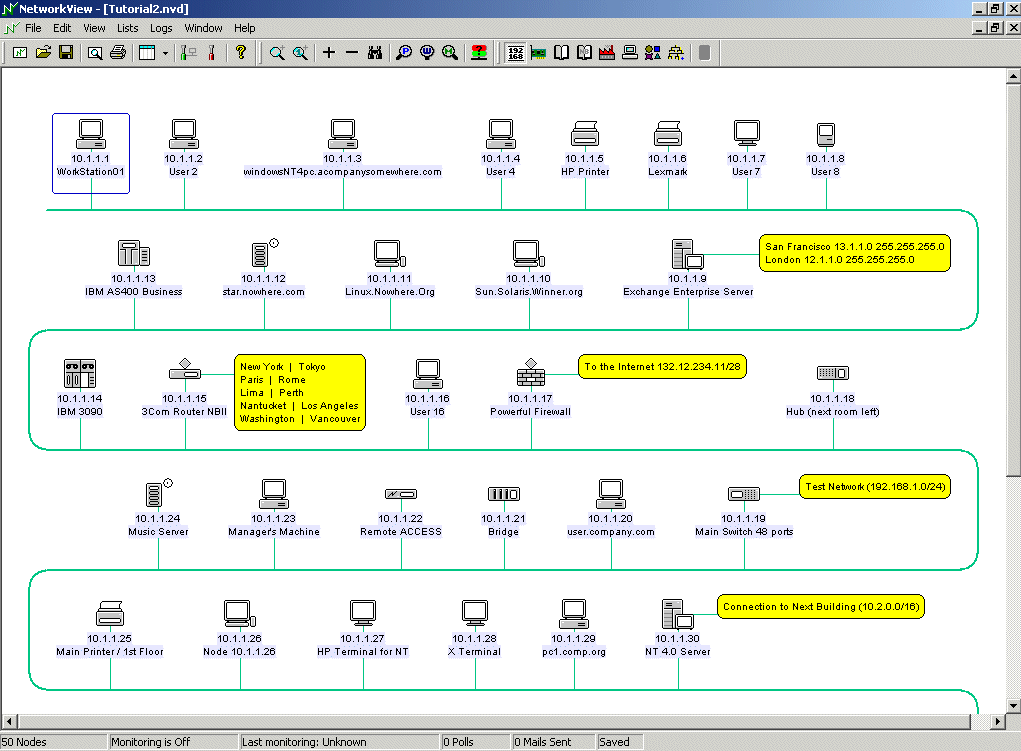
Task: Click the WorkStation01 node label
Action: click(x=90, y=172)
